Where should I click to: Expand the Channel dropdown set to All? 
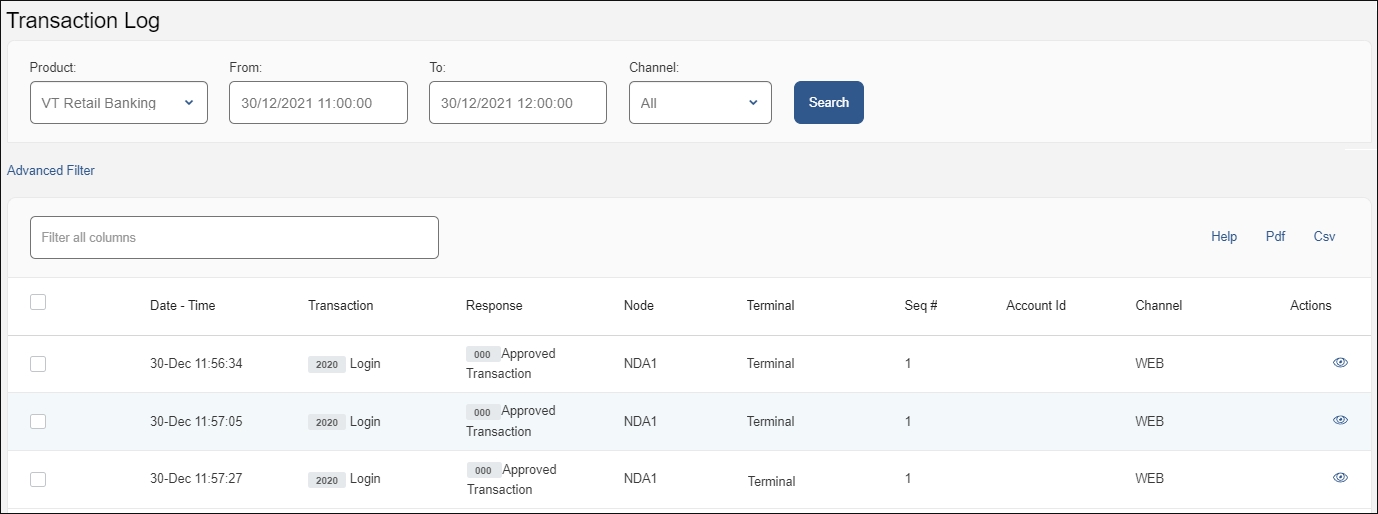pyautogui.click(x=700, y=103)
